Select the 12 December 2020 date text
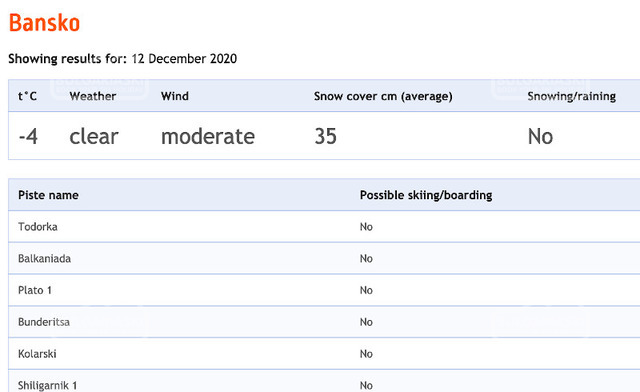The width and height of the screenshot is (640, 392). [x=184, y=59]
